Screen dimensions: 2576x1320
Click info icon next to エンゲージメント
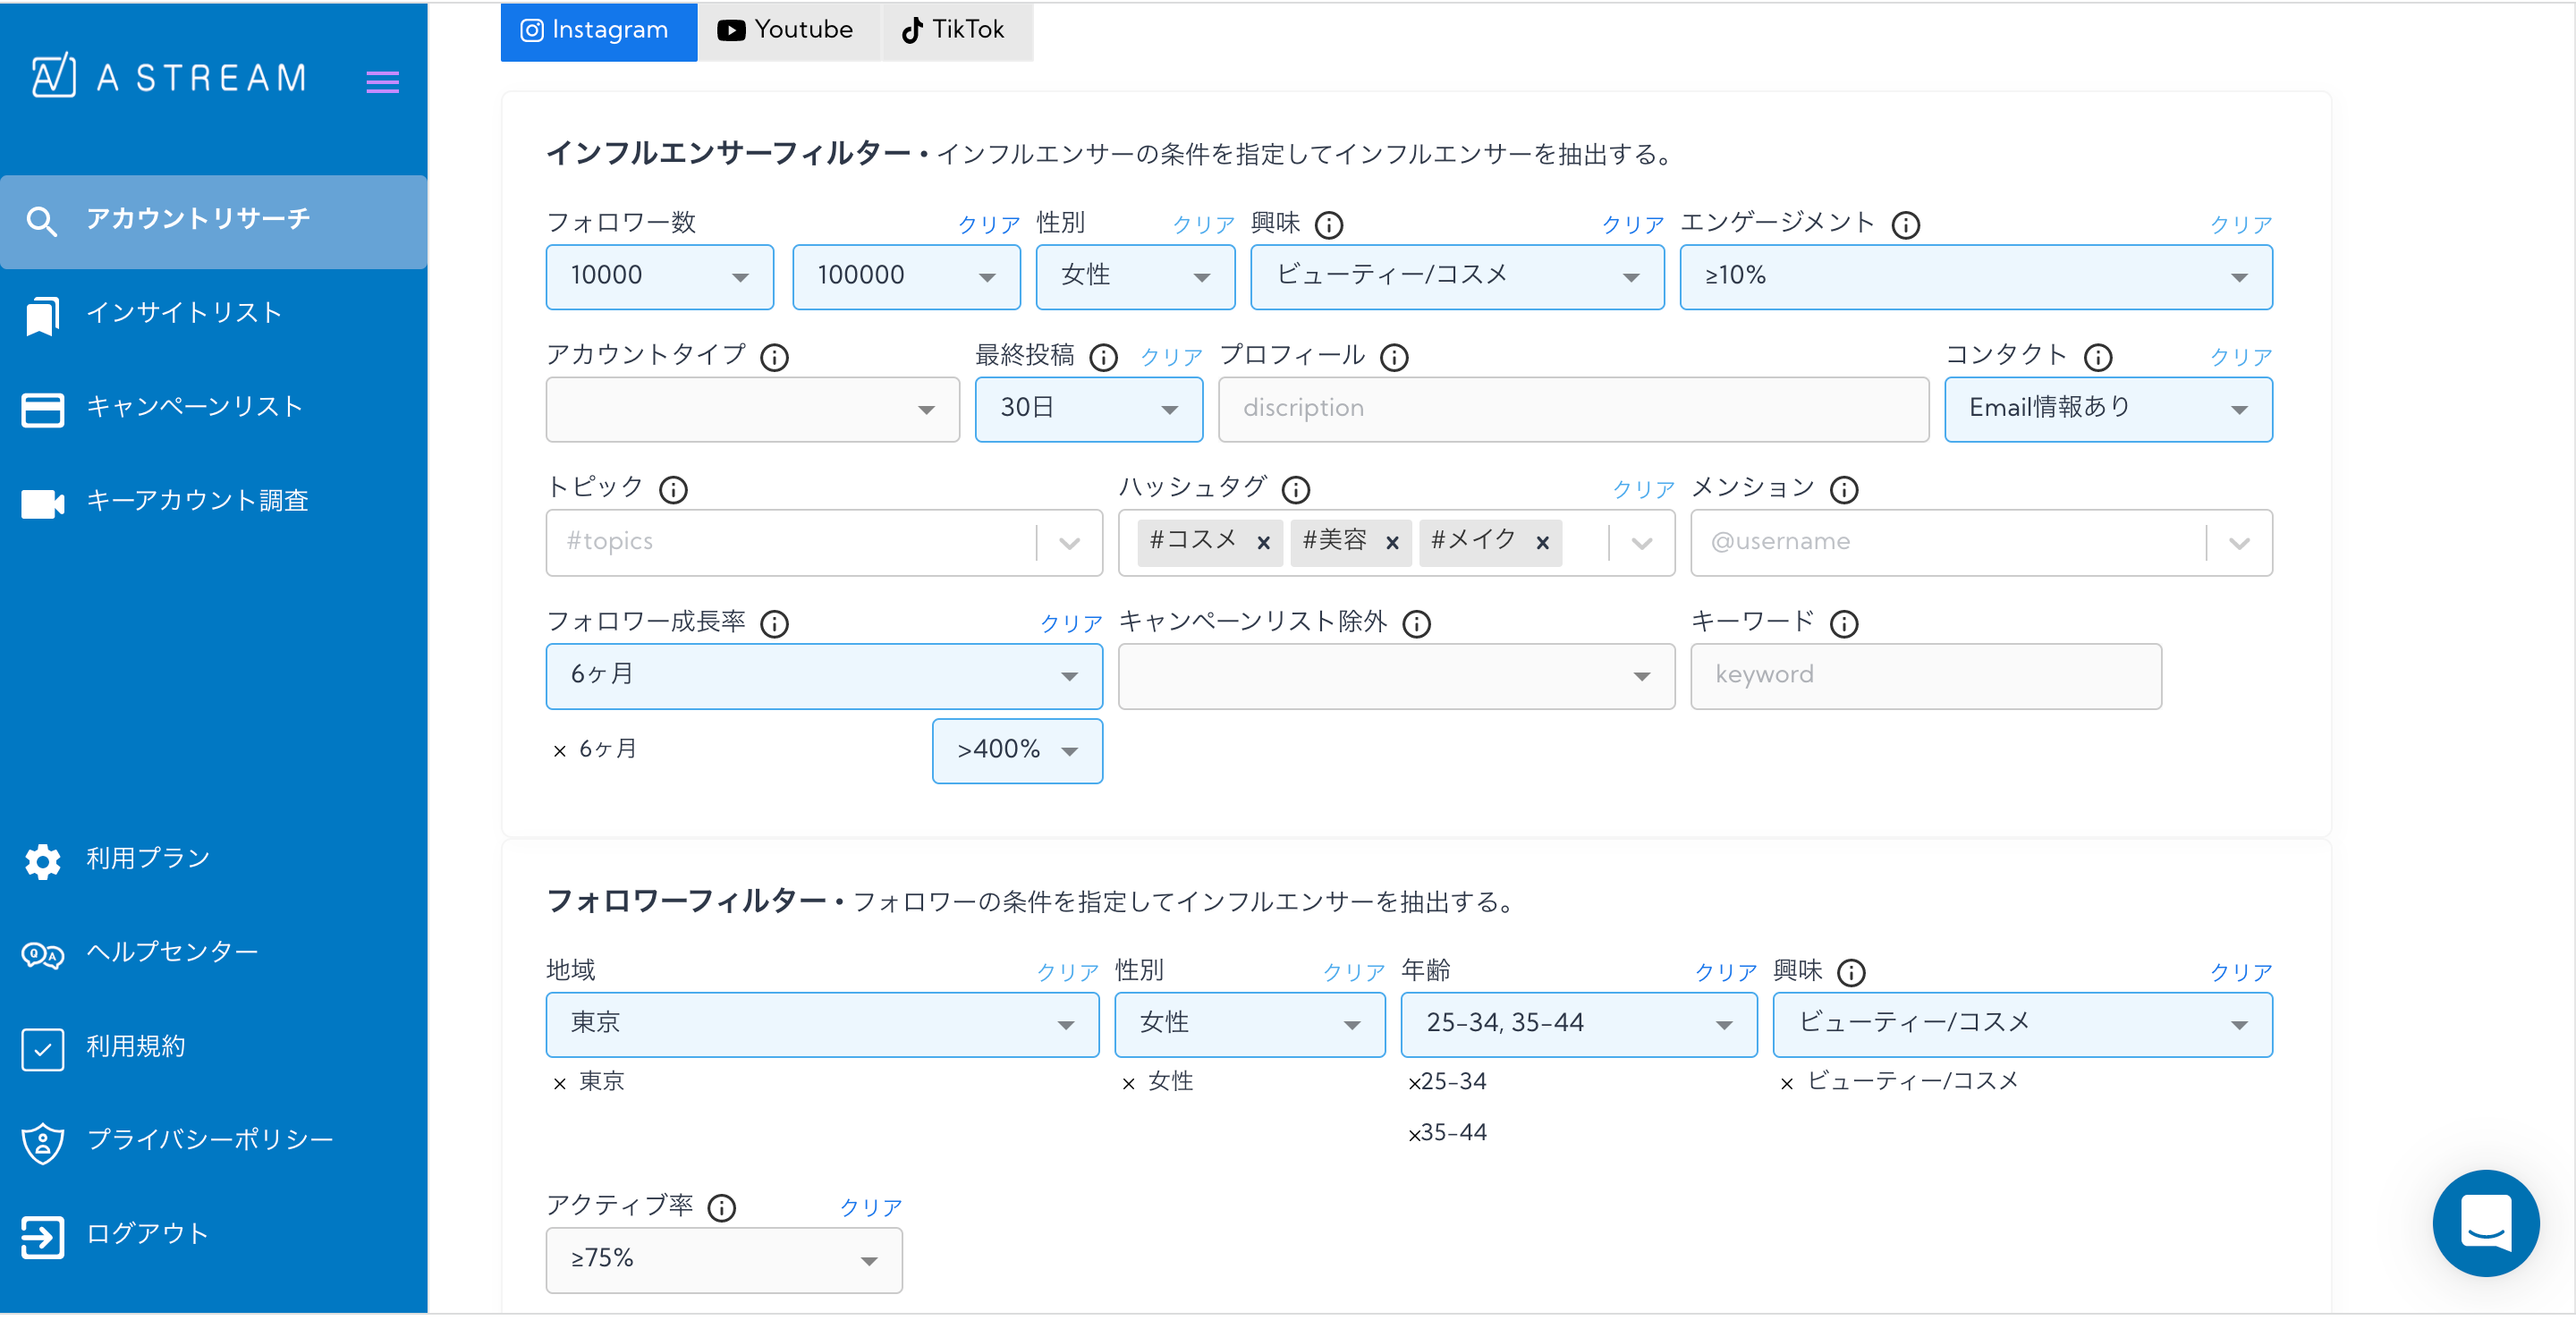point(1905,225)
